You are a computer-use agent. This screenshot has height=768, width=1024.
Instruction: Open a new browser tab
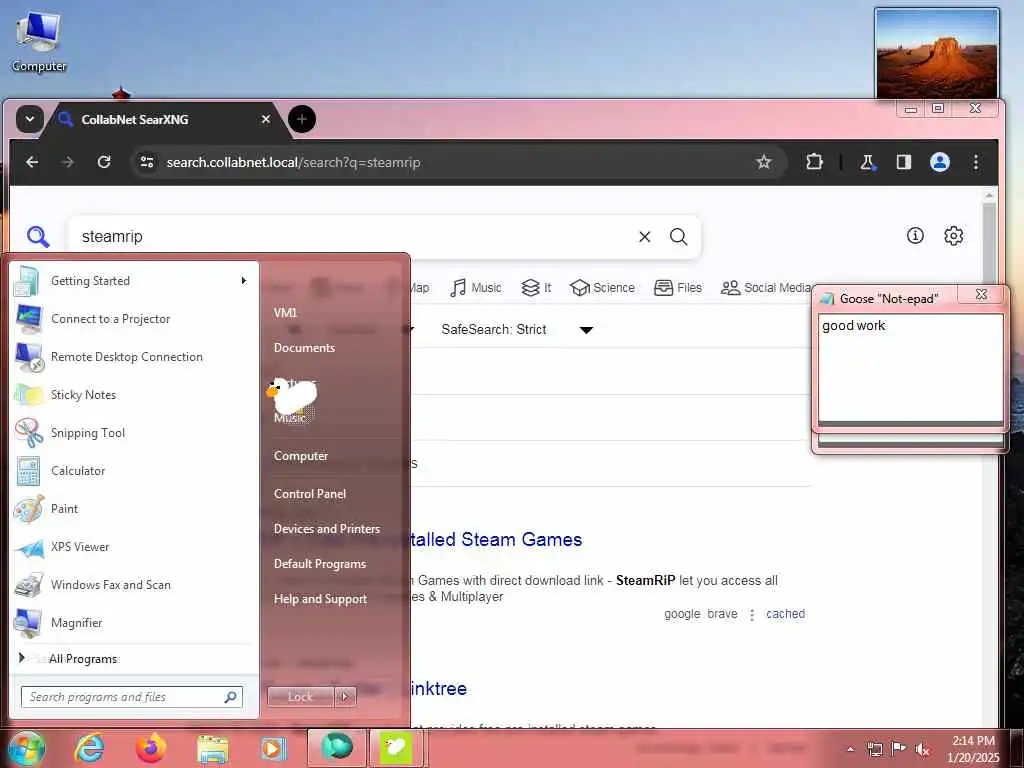pyautogui.click(x=302, y=120)
